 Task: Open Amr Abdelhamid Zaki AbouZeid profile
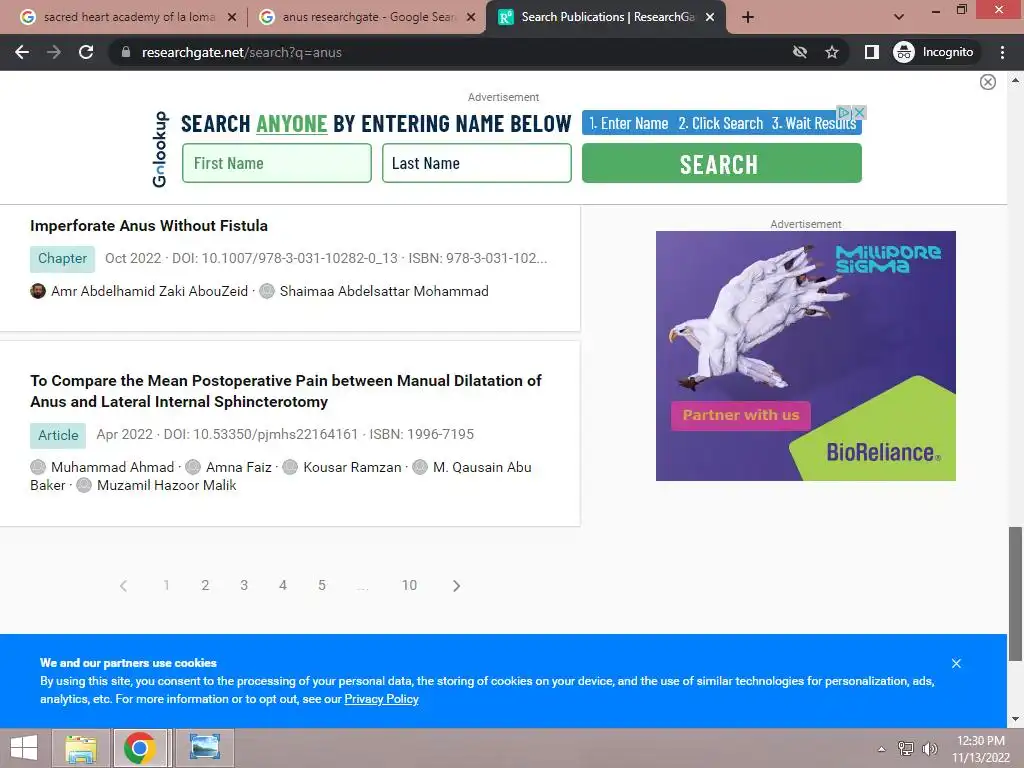pos(150,291)
